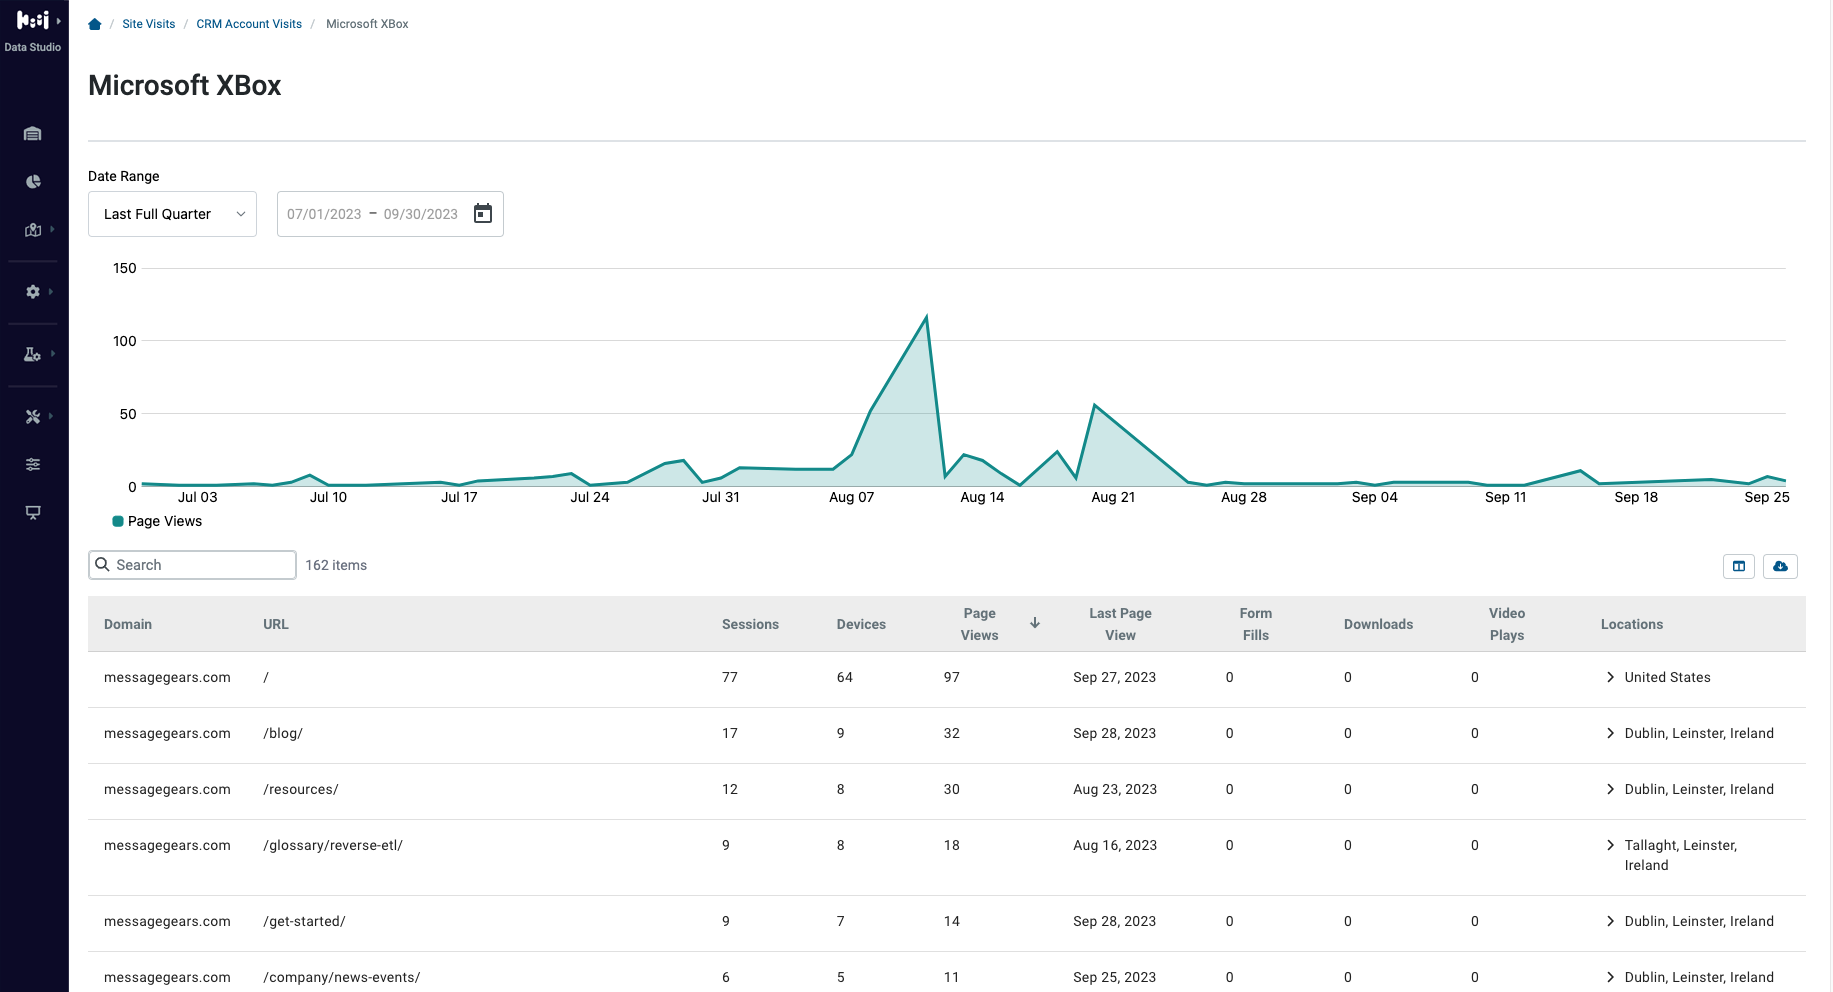Click the Site Visits breadcrumb link
Viewport: 1833px width, 992px height.
[149, 24]
